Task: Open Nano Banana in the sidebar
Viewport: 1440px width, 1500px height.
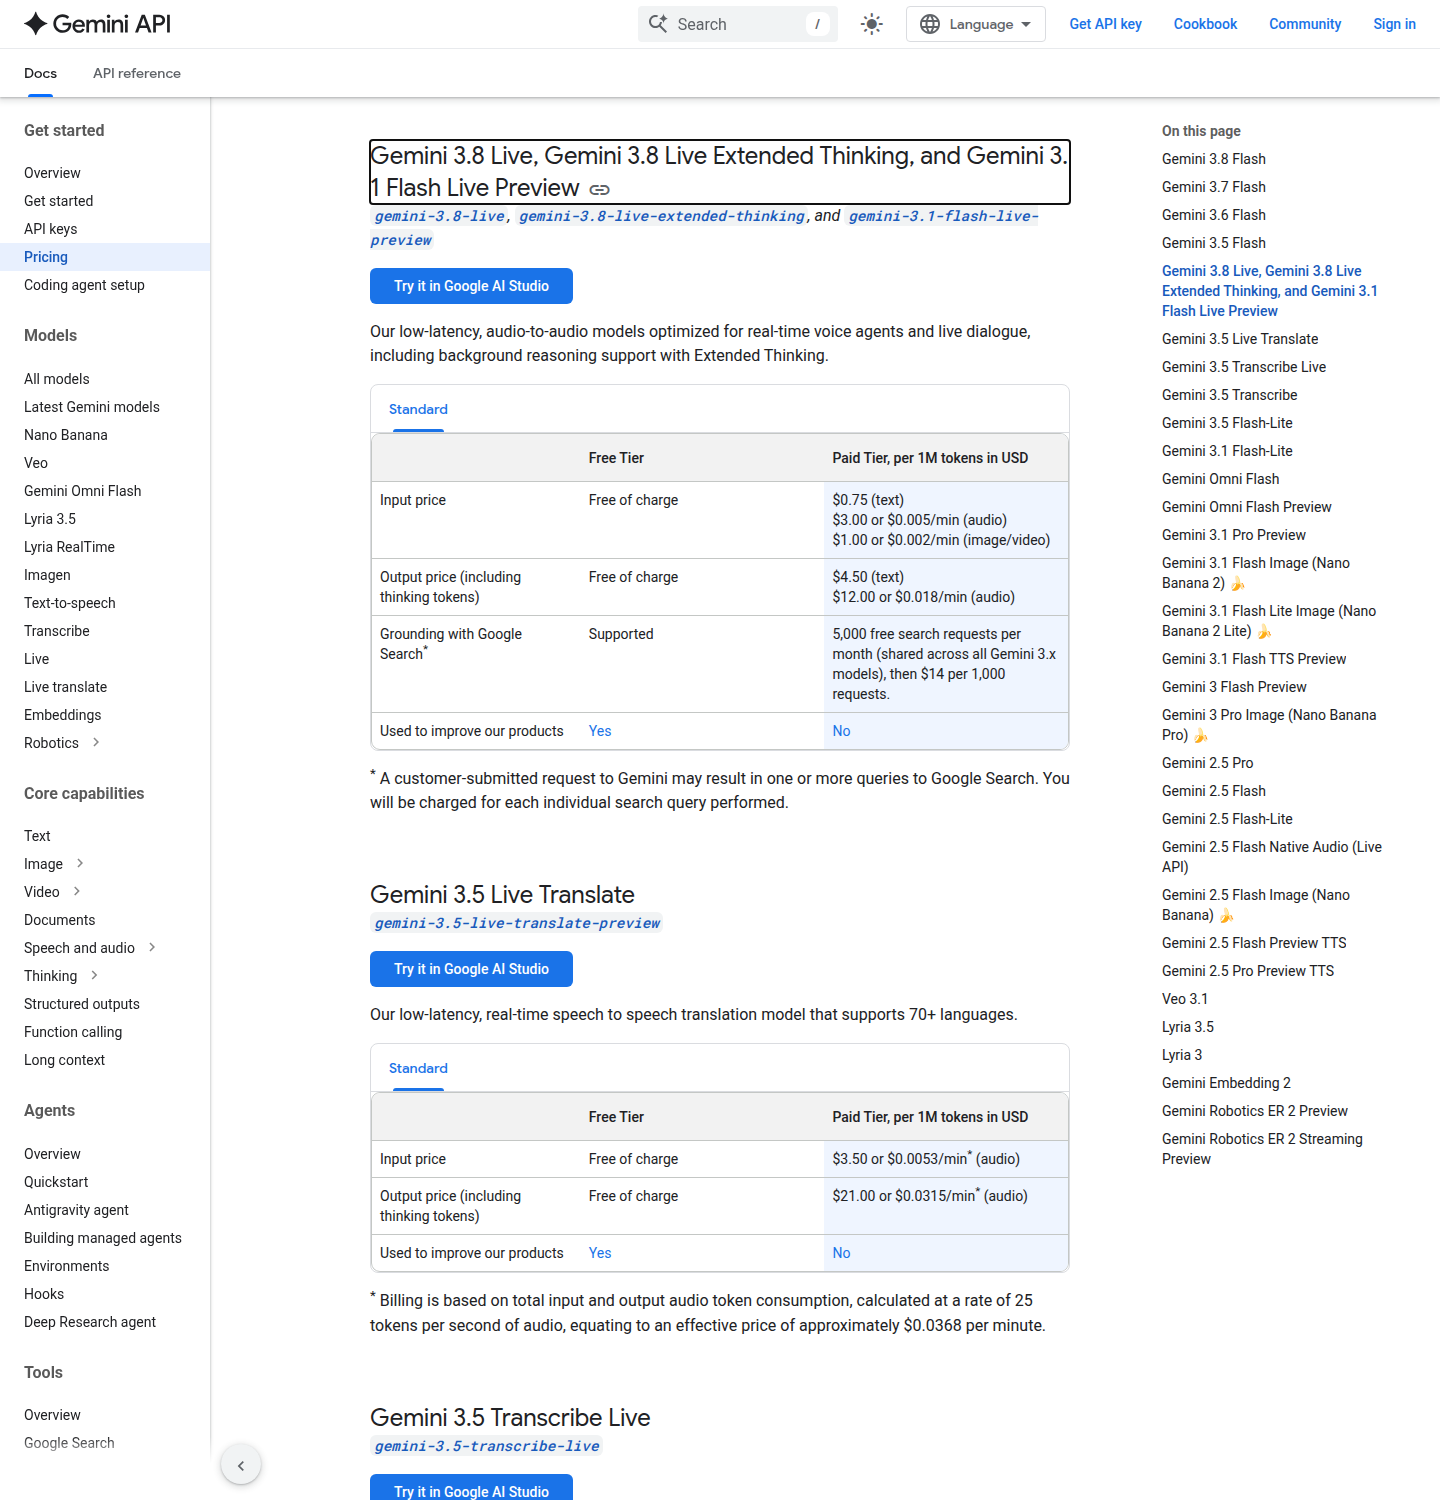Action: tap(66, 435)
